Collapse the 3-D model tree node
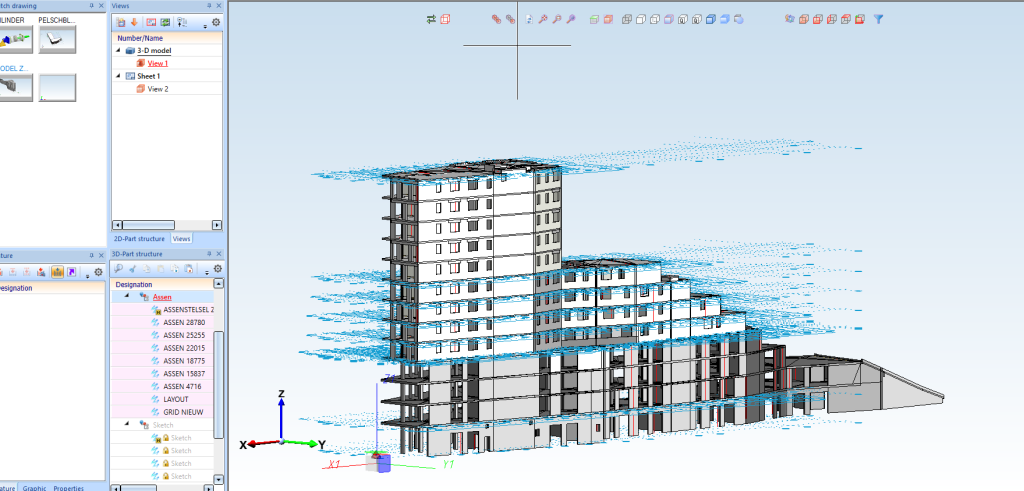The height and width of the screenshot is (491, 1024). (x=118, y=49)
